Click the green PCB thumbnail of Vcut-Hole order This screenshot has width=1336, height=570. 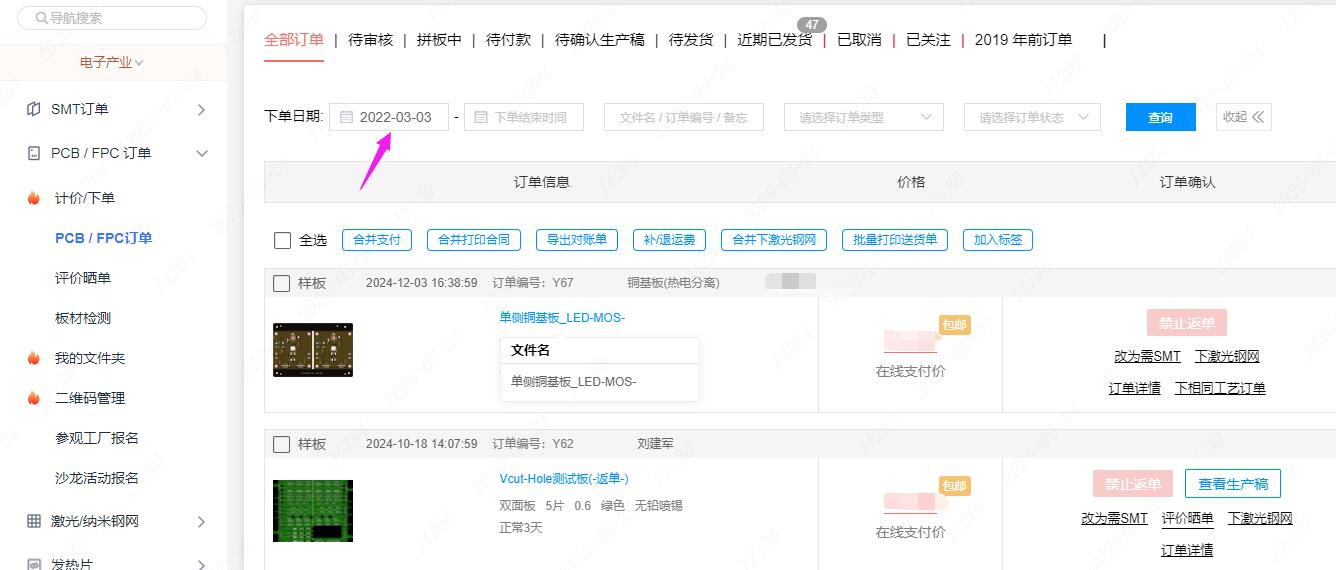pyautogui.click(x=312, y=510)
